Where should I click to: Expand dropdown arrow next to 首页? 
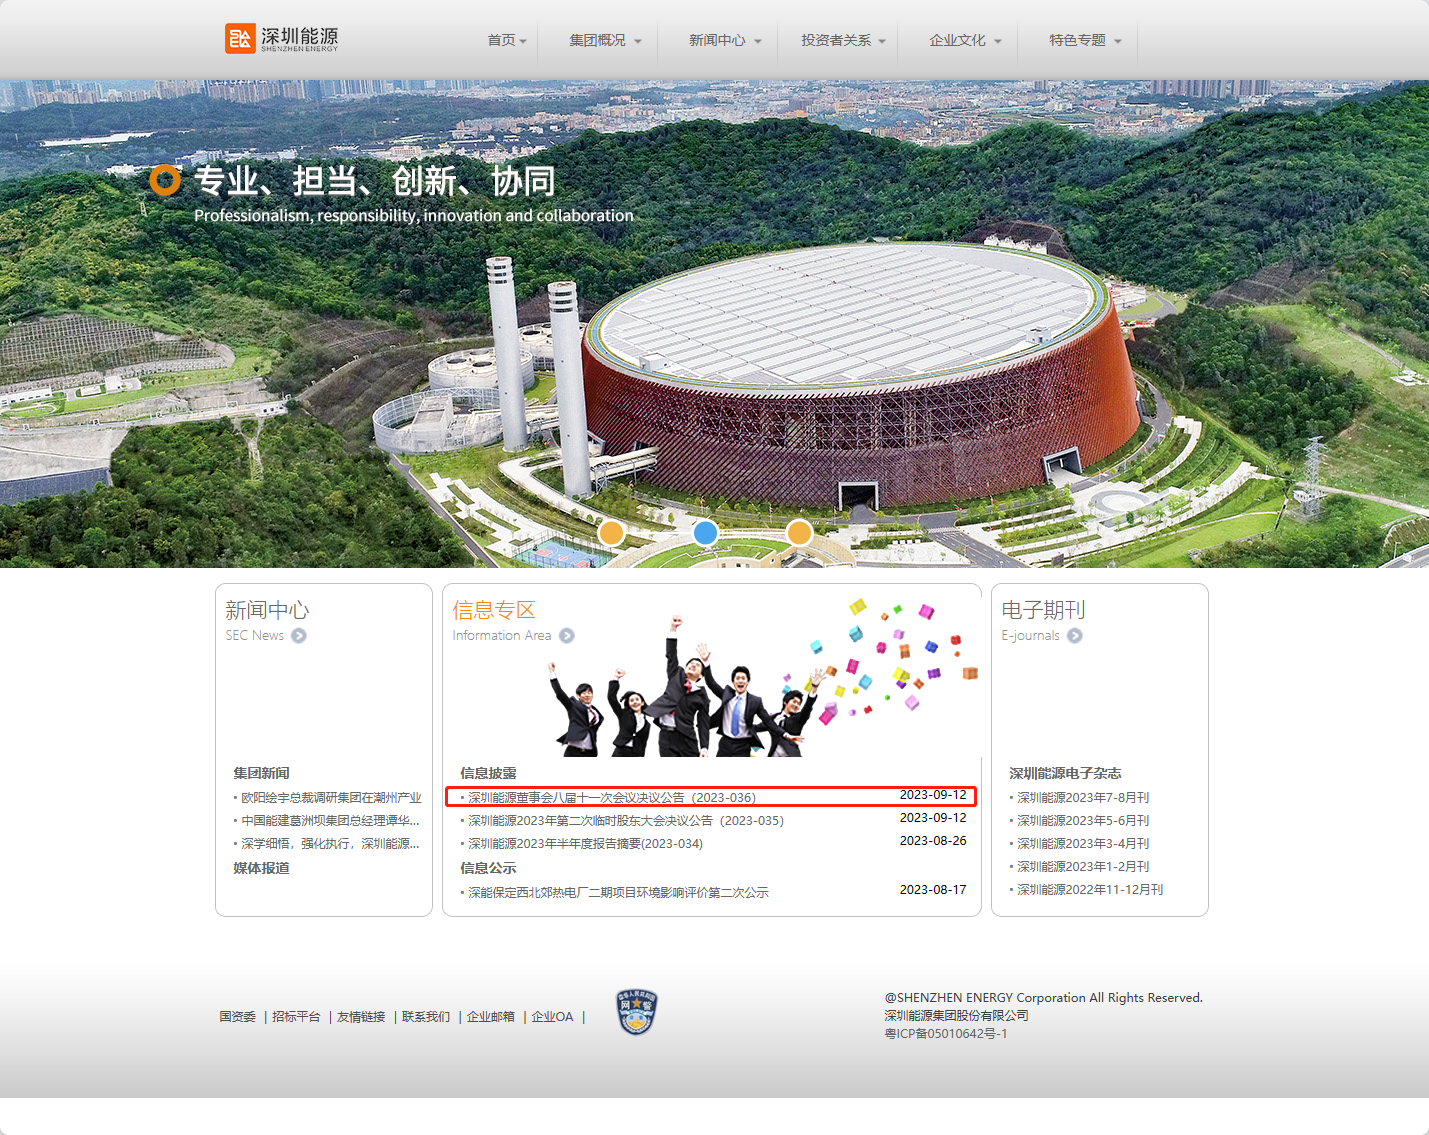click(523, 42)
